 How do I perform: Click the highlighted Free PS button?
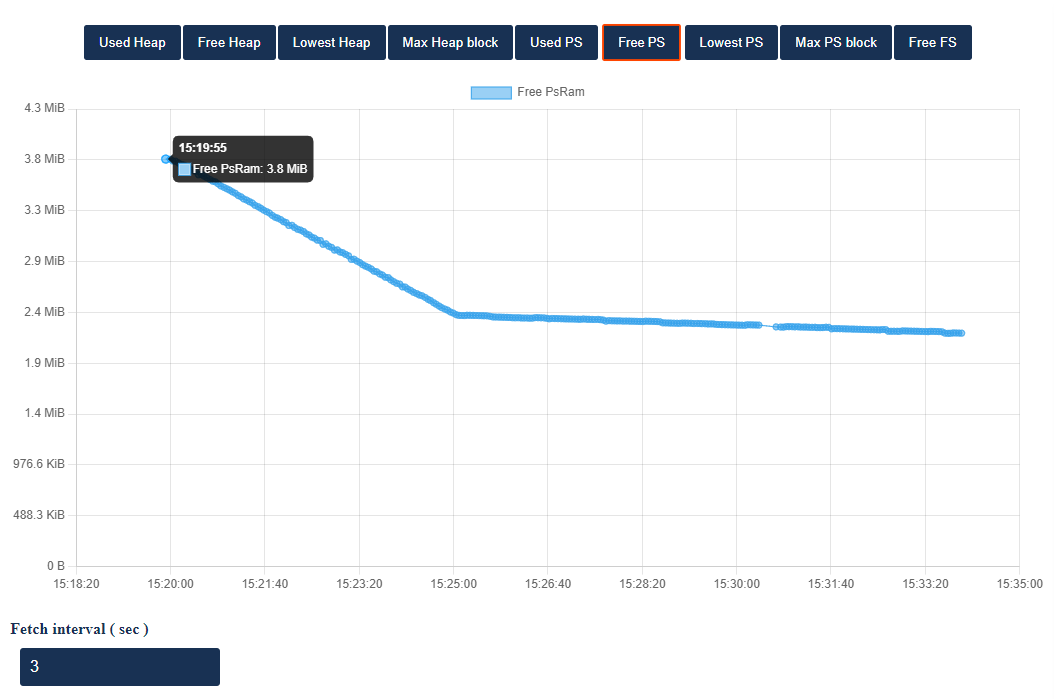641,42
